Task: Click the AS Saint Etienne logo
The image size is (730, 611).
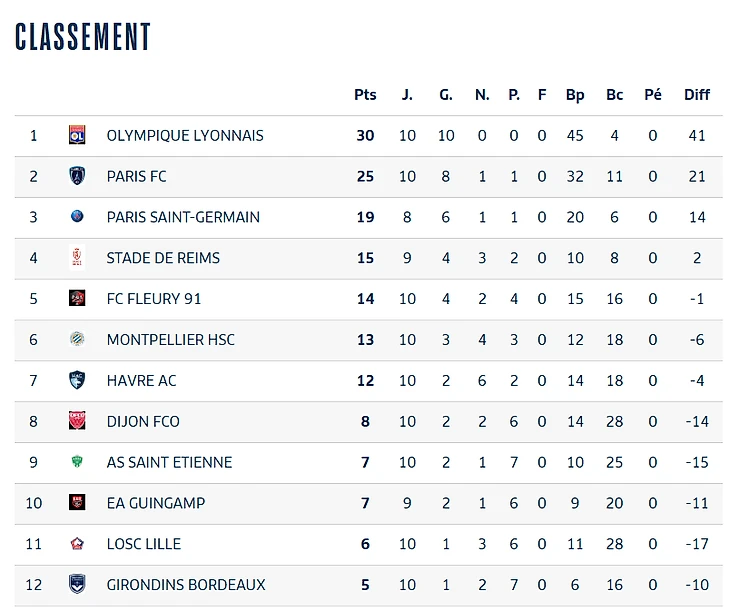Action: 77,462
